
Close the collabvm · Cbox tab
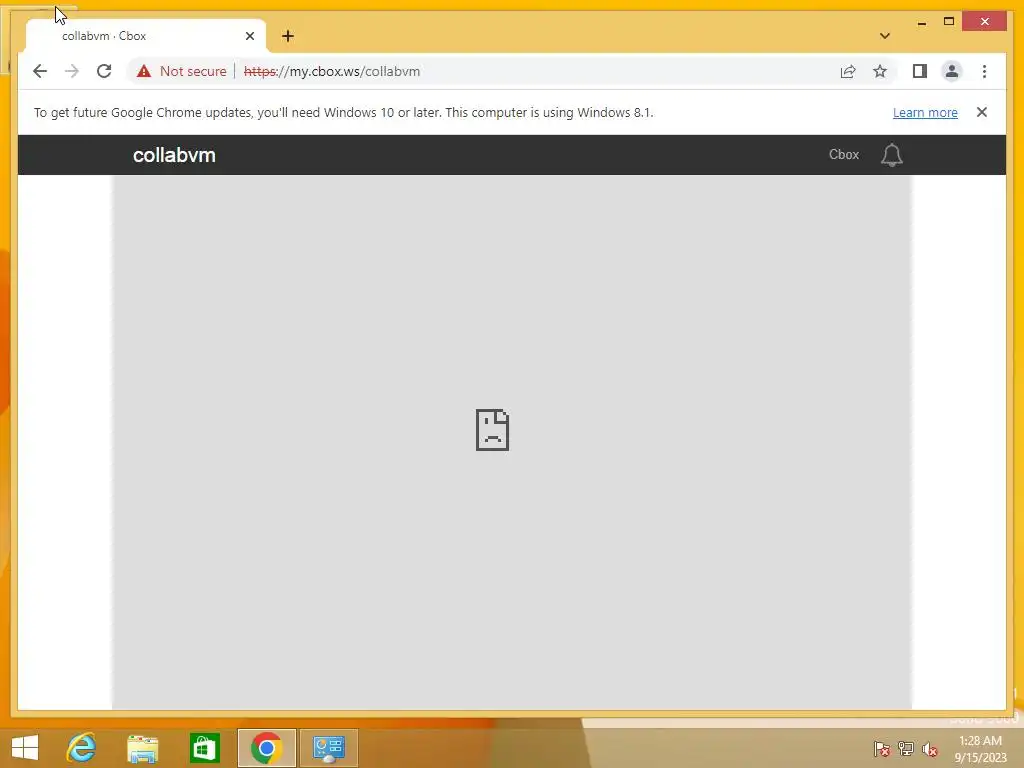pos(249,36)
